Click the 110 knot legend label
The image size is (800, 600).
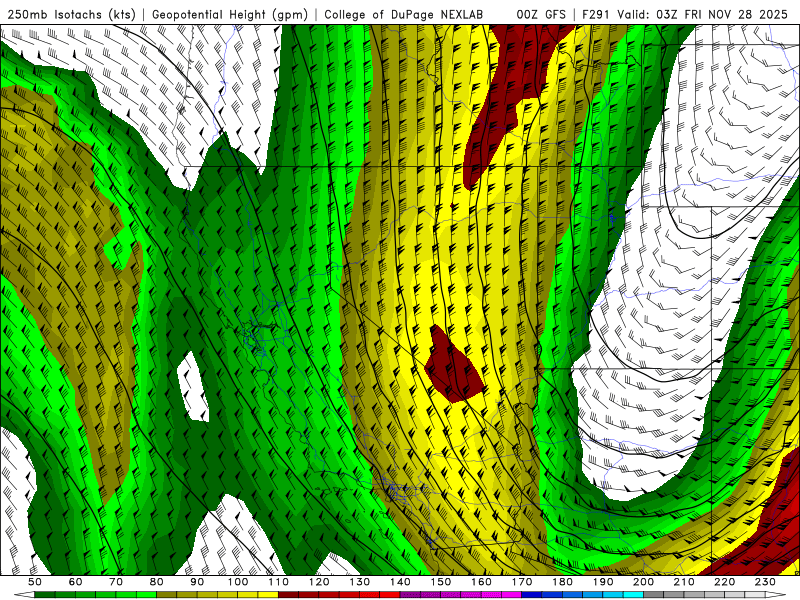point(279,582)
